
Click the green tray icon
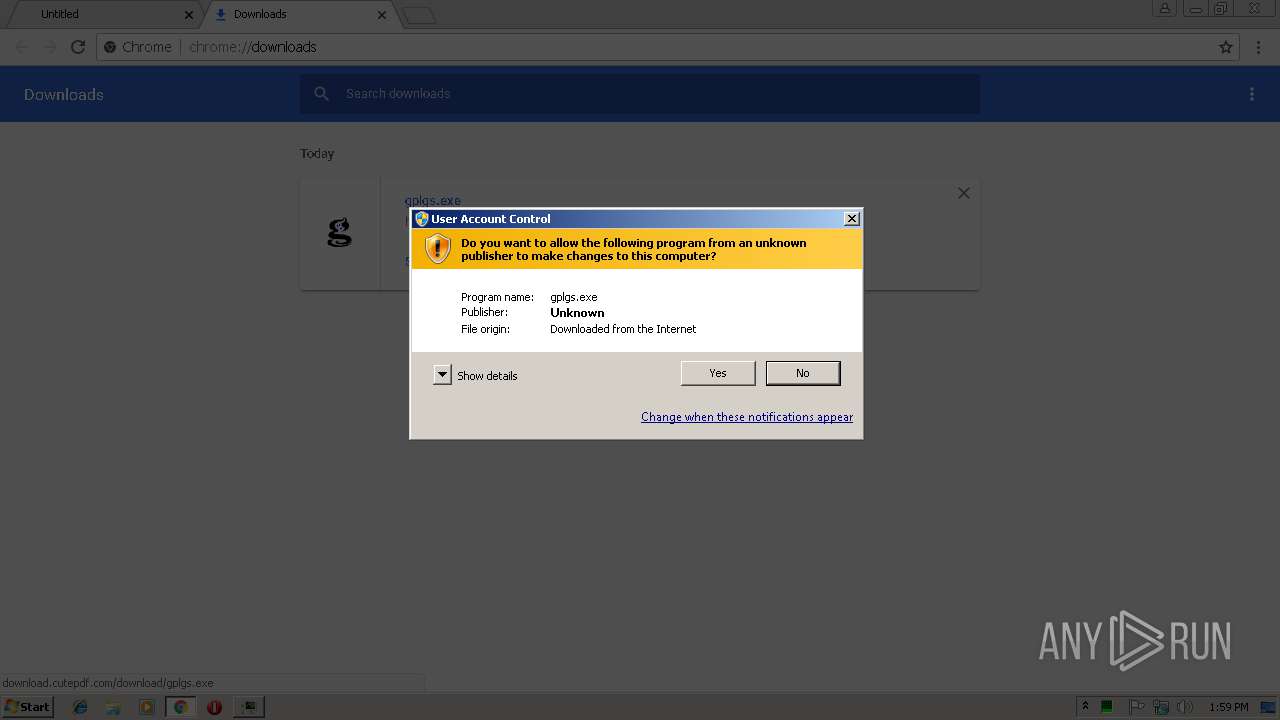tap(1107, 707)
